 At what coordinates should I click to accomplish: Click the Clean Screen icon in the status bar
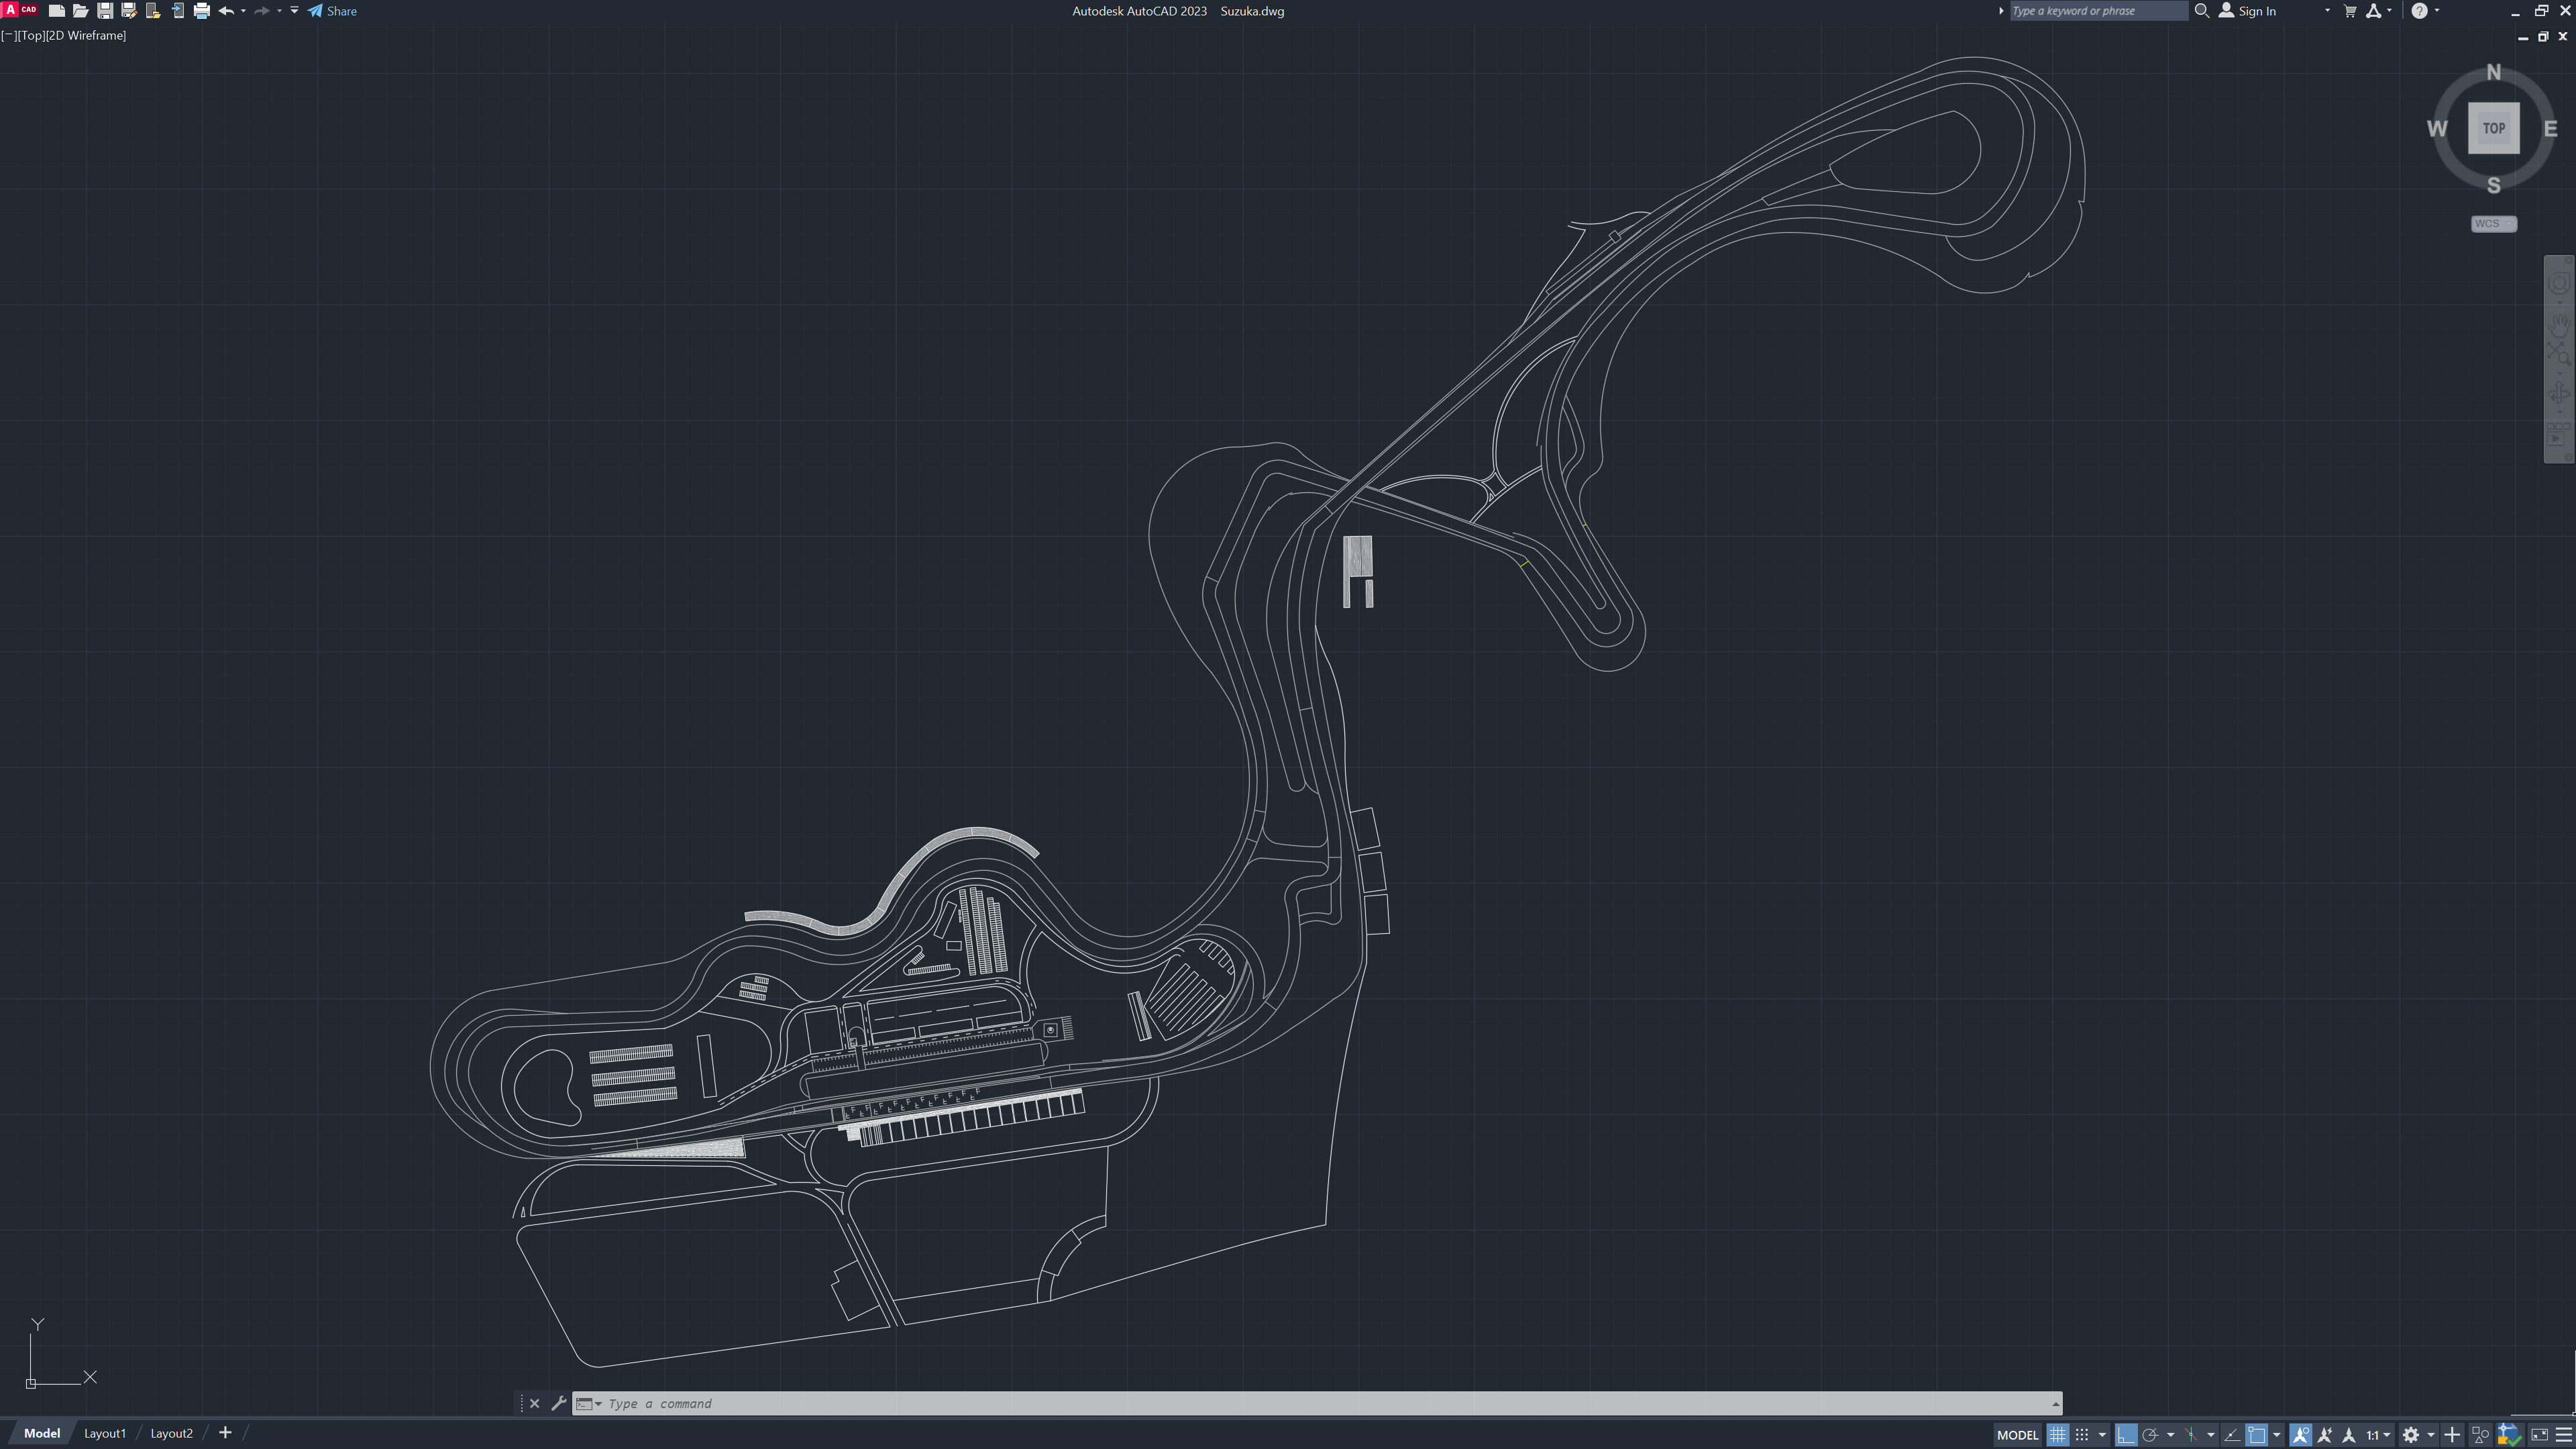pos(2539,1435)
